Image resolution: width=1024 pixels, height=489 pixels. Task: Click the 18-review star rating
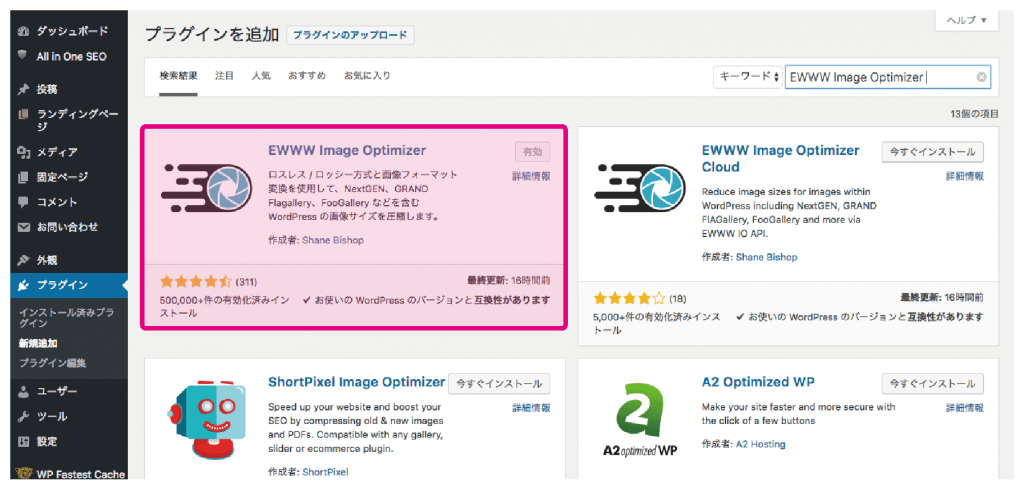click(x=629, y=299)
